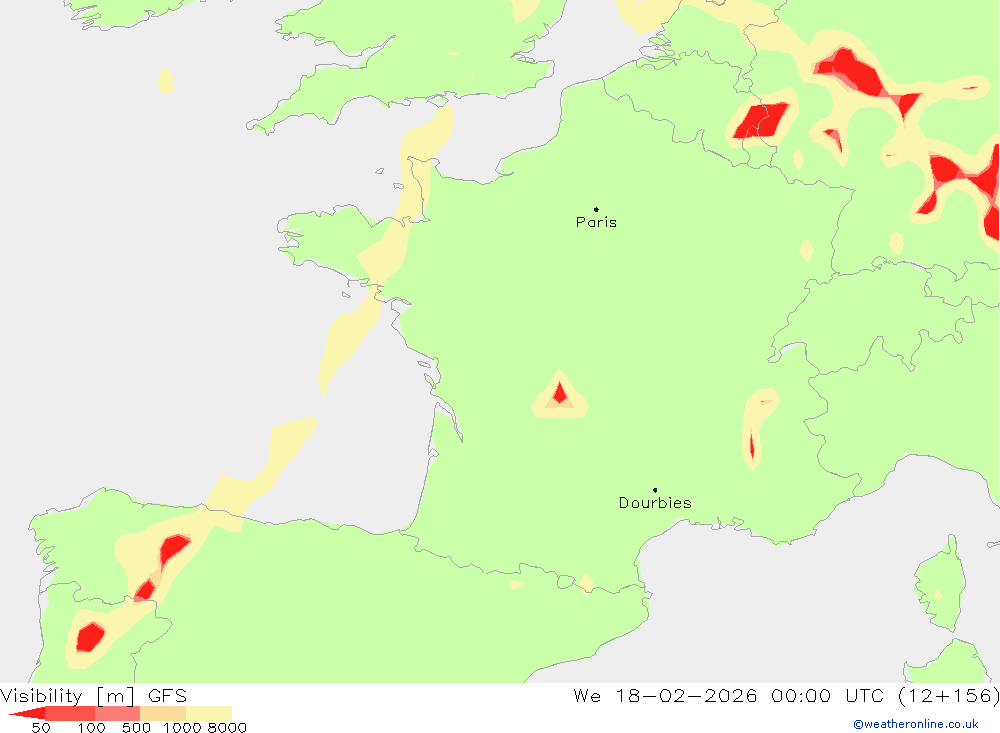Click the forecast date We 18-02-2026 text
The image size is (1000, 733).
point(665,695)
